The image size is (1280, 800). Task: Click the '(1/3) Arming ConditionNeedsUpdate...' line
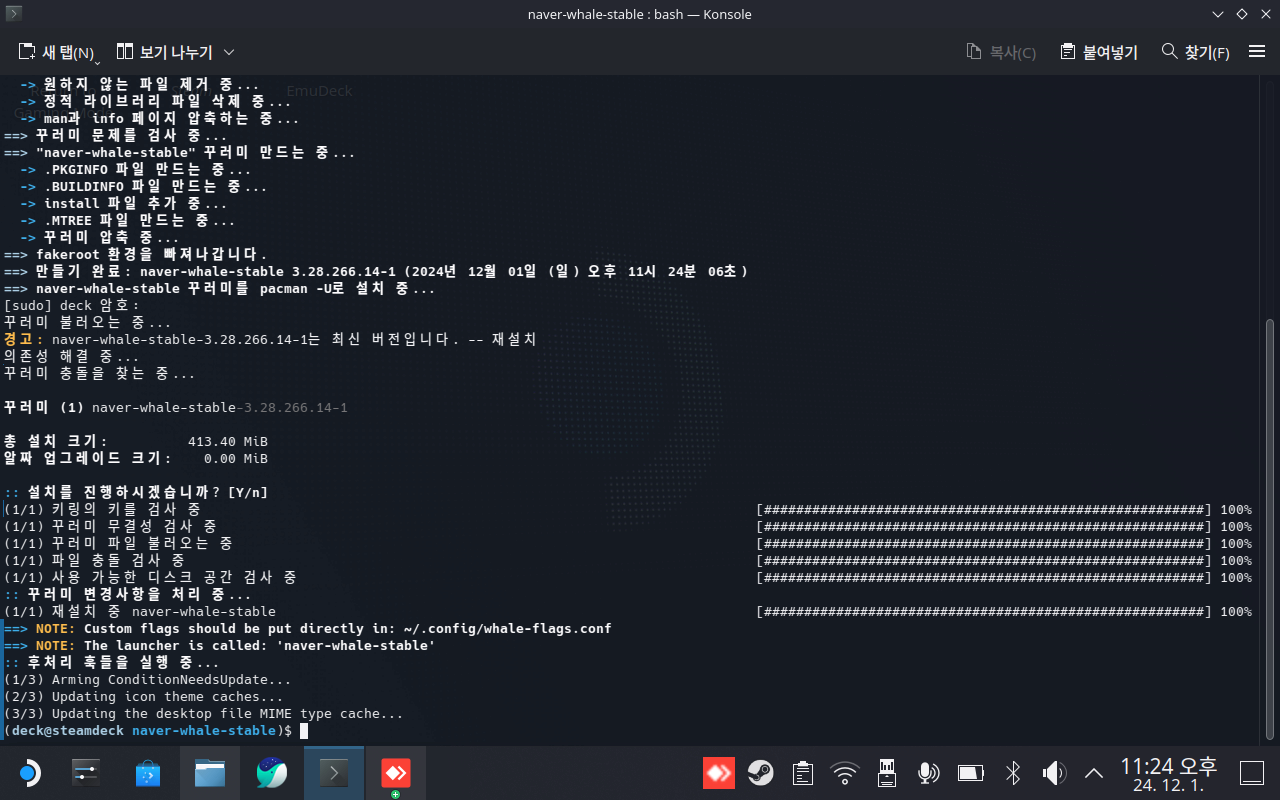147,680
